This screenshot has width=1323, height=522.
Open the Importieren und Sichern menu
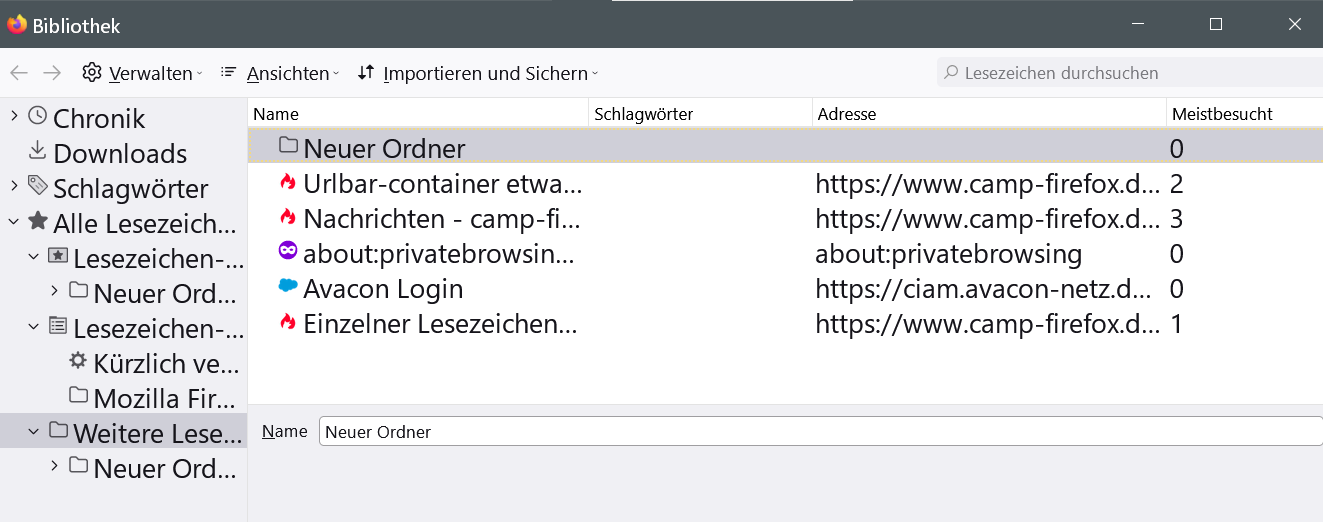(478, 73)
